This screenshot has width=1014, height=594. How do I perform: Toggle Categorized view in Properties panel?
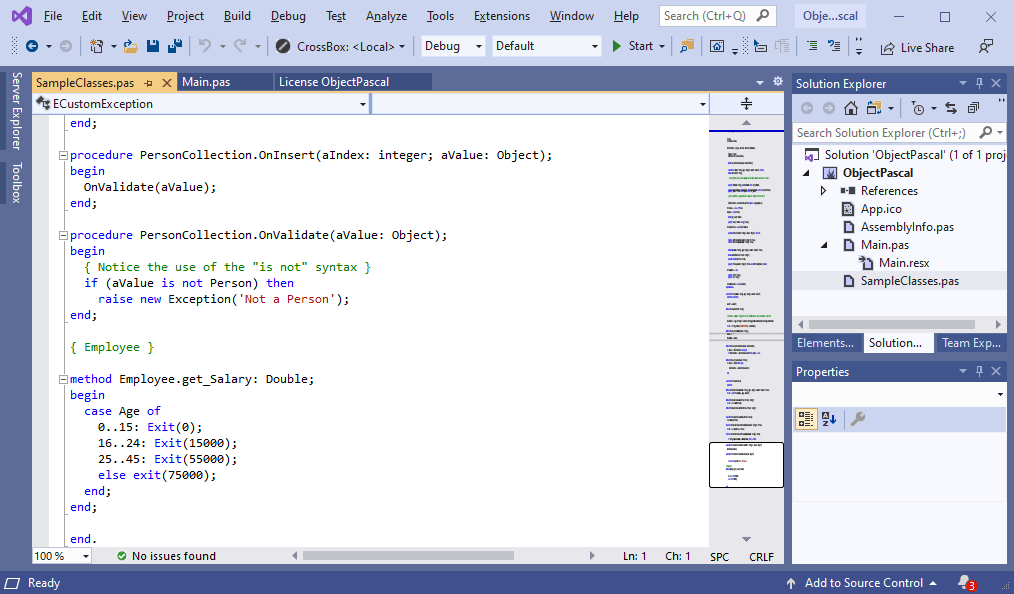click(x=806, y=419)
